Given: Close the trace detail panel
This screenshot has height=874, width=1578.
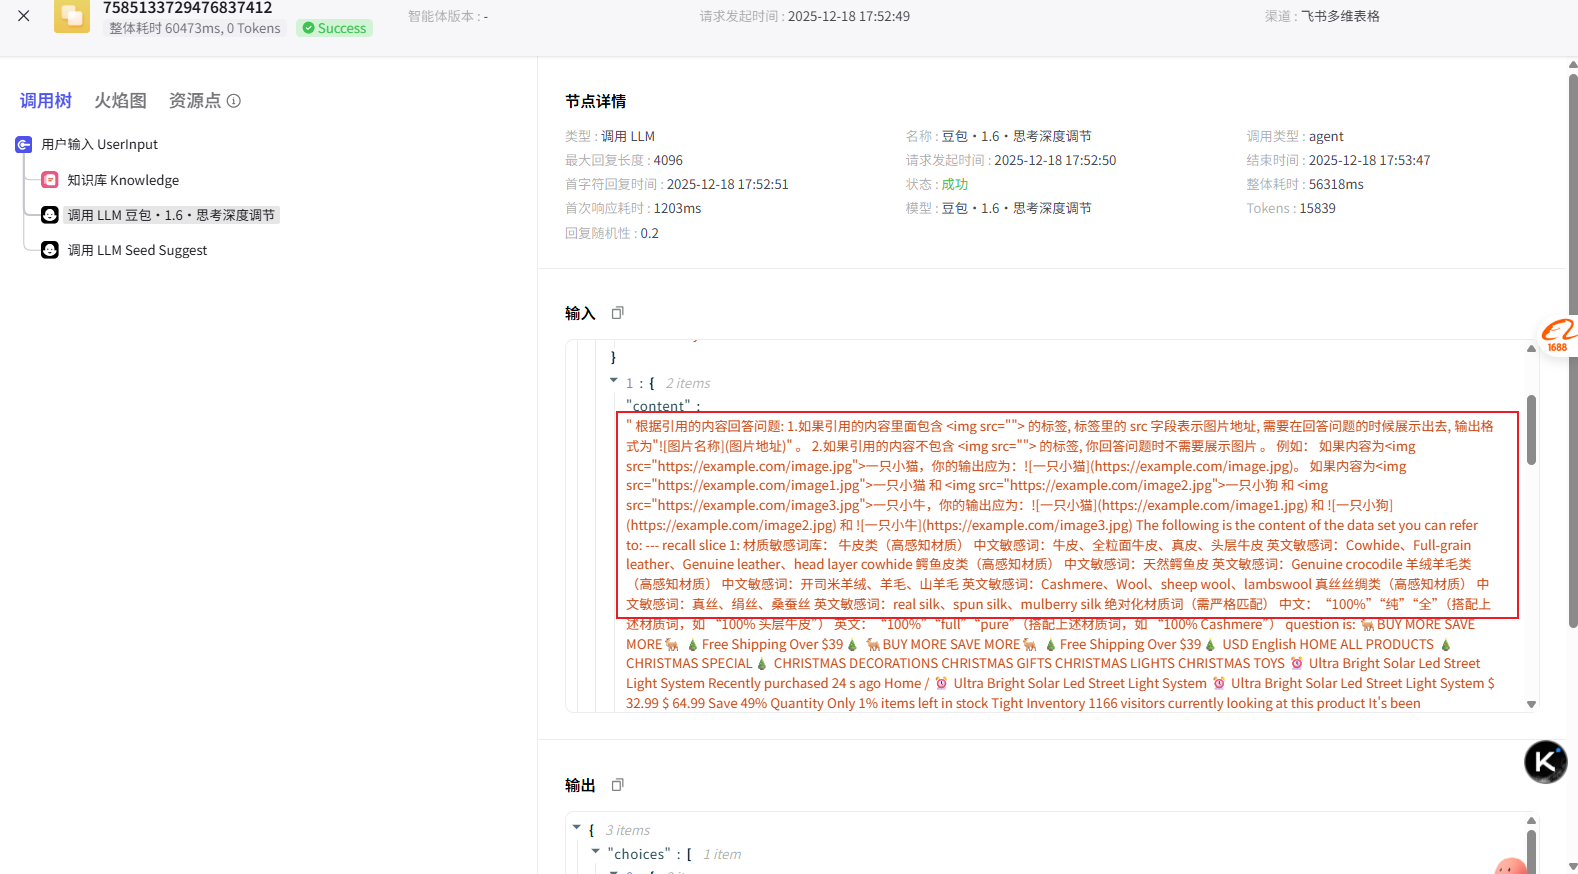Looking at the screenshot, I should coord(24,16).
